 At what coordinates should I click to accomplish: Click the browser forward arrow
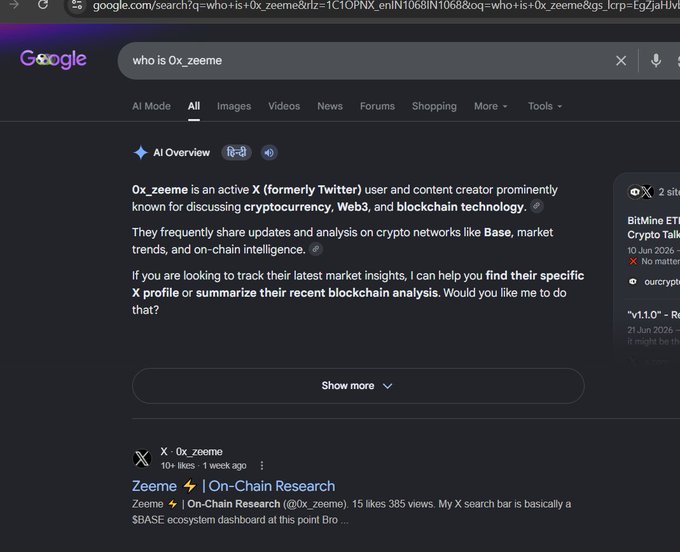[14, 5]
